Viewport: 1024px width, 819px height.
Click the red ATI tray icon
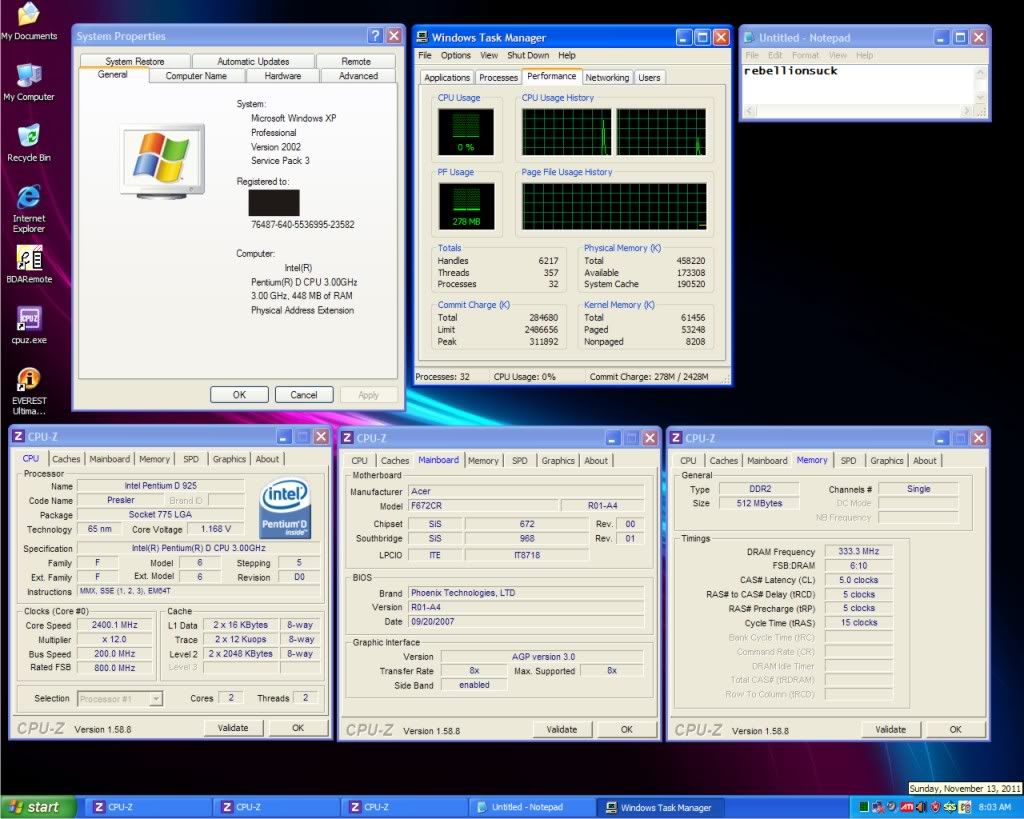tap(906, 807)
